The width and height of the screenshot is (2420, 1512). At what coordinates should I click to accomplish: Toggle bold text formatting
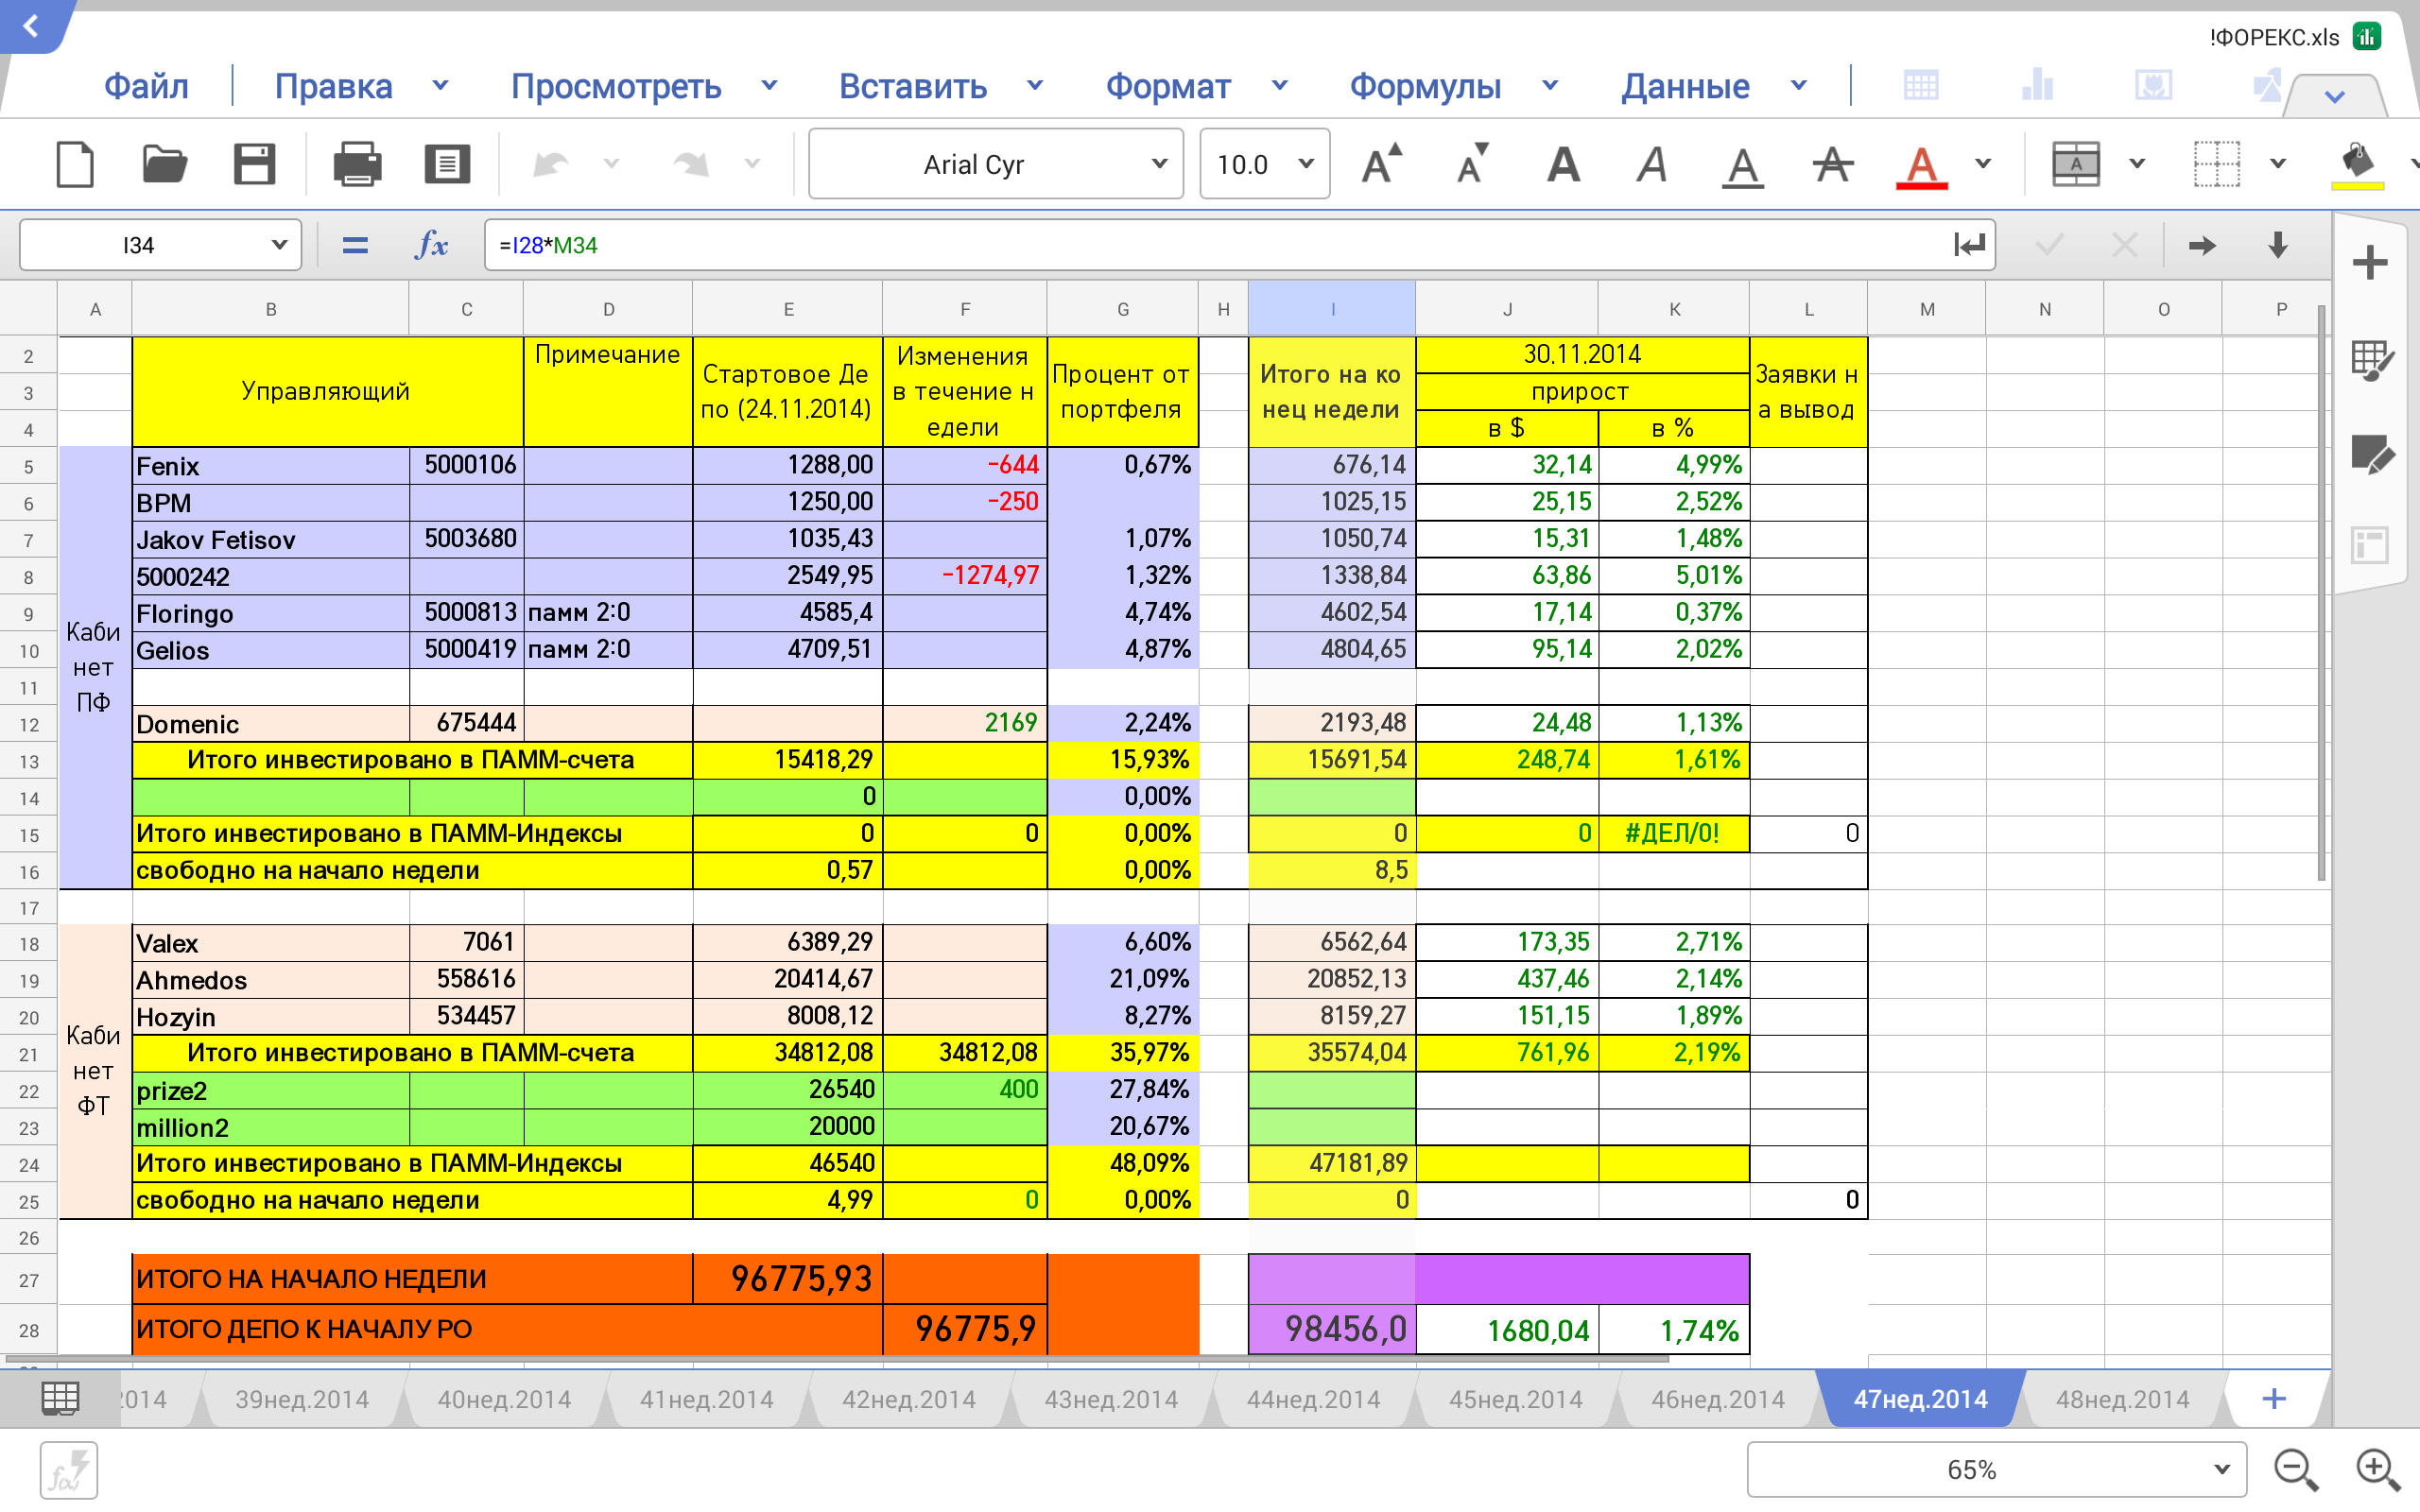tap(1563, 164)
